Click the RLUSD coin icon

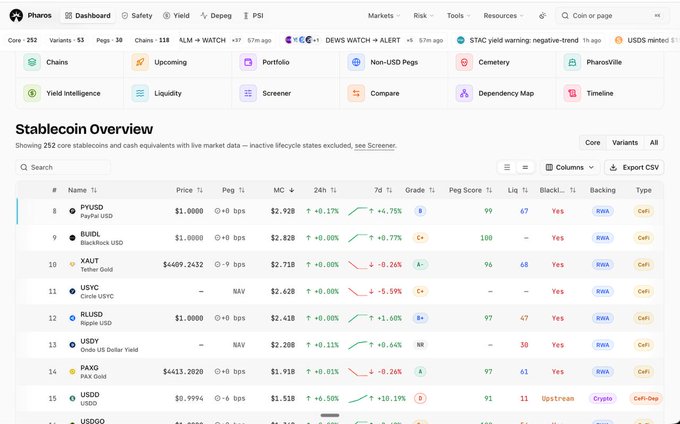click(72, 318)
